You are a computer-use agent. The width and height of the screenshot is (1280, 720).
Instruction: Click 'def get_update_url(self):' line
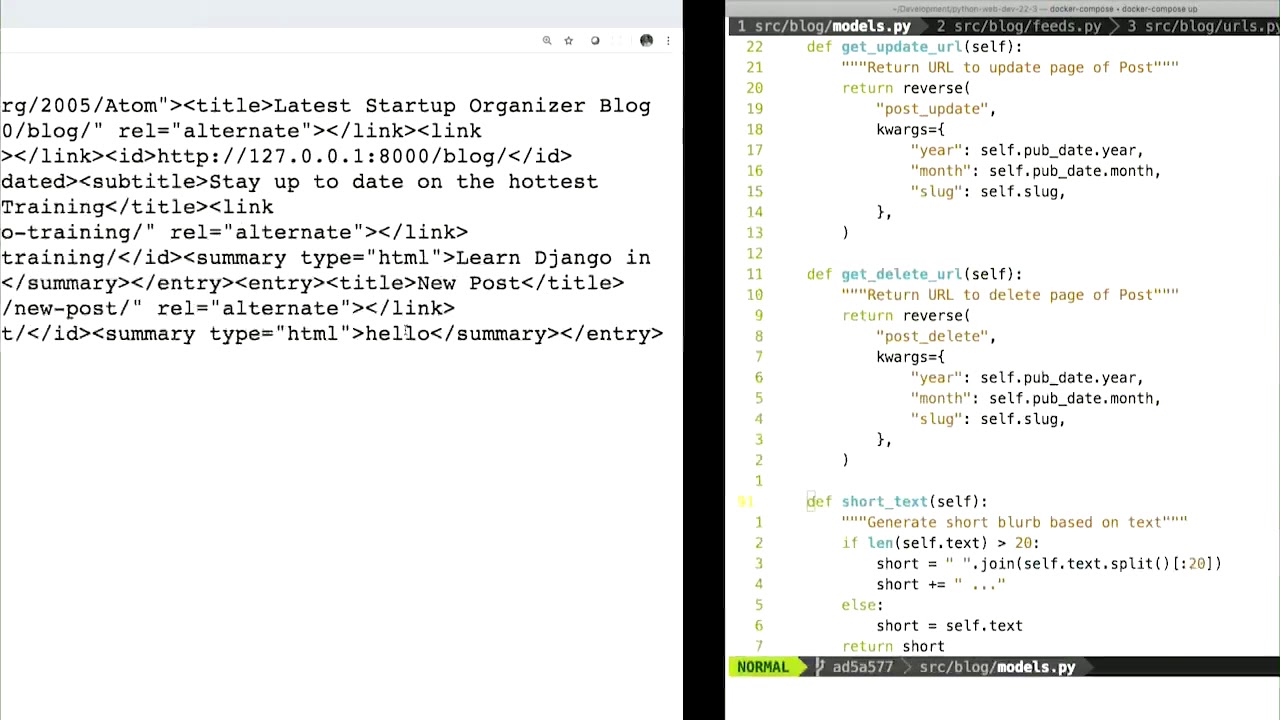[914, 47]
